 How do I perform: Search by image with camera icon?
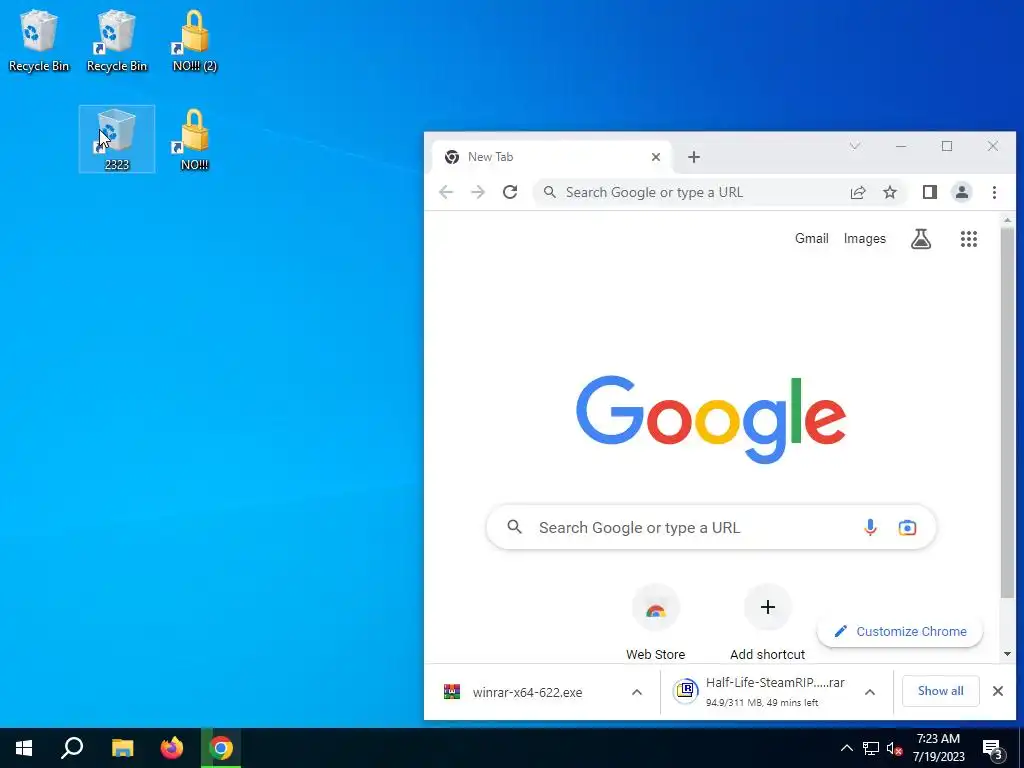pos(907,527)
